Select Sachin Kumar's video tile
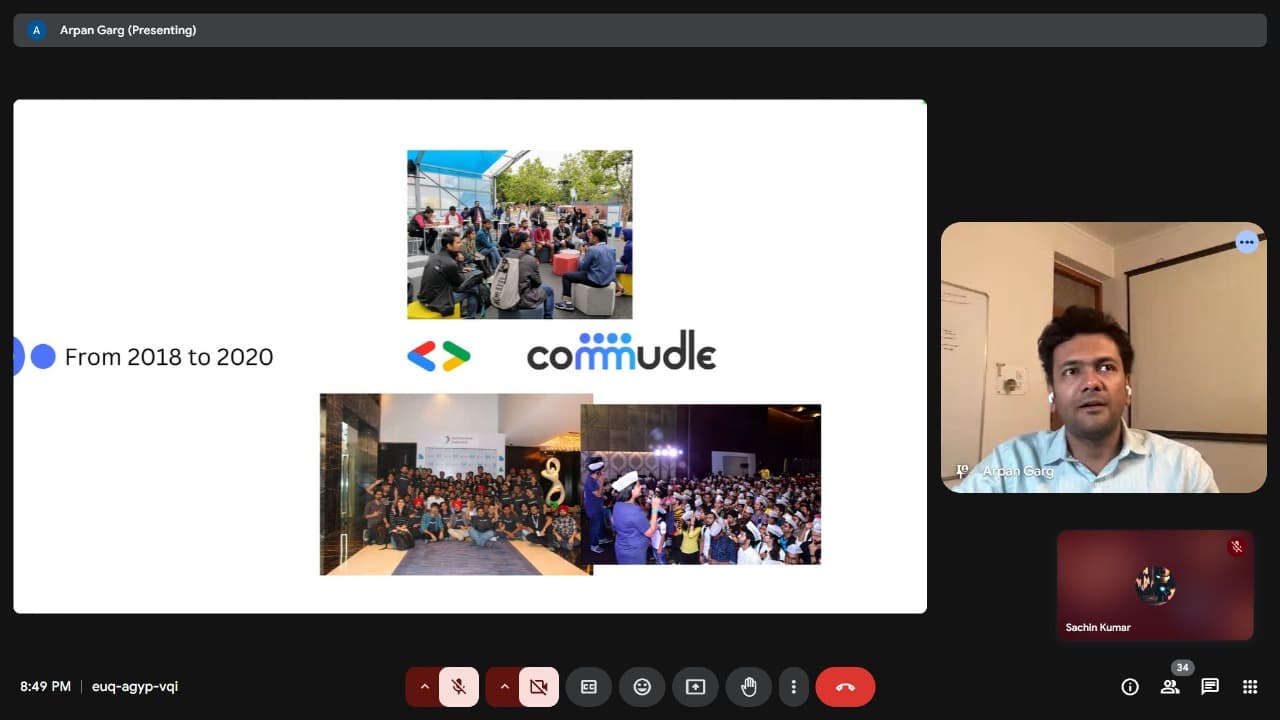The height and width of the screenshot is (720, 1280). (x=1155, y=585)
